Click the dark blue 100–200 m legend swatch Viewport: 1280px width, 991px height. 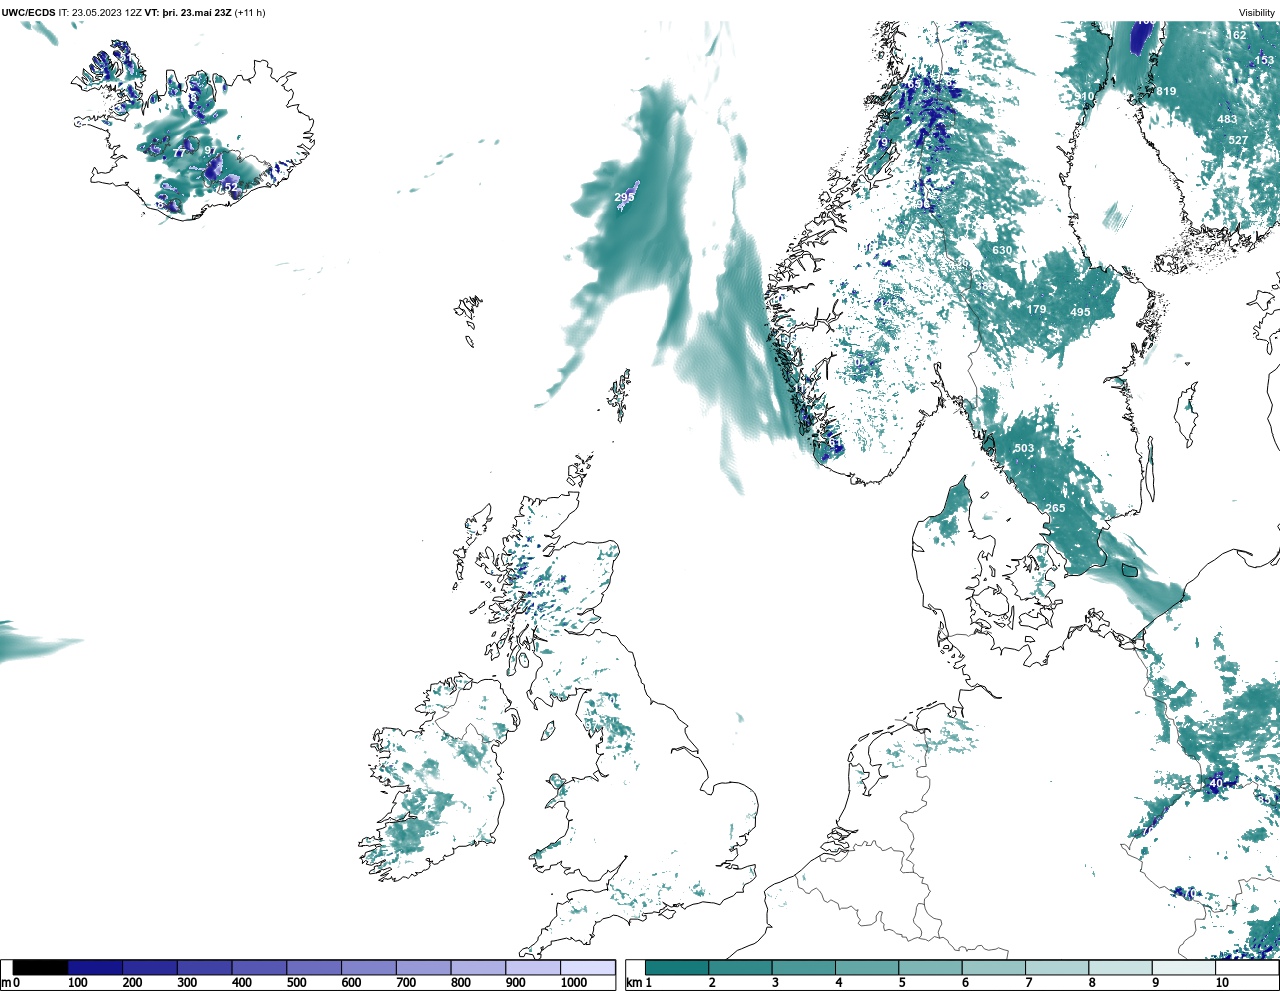[96, 967]
